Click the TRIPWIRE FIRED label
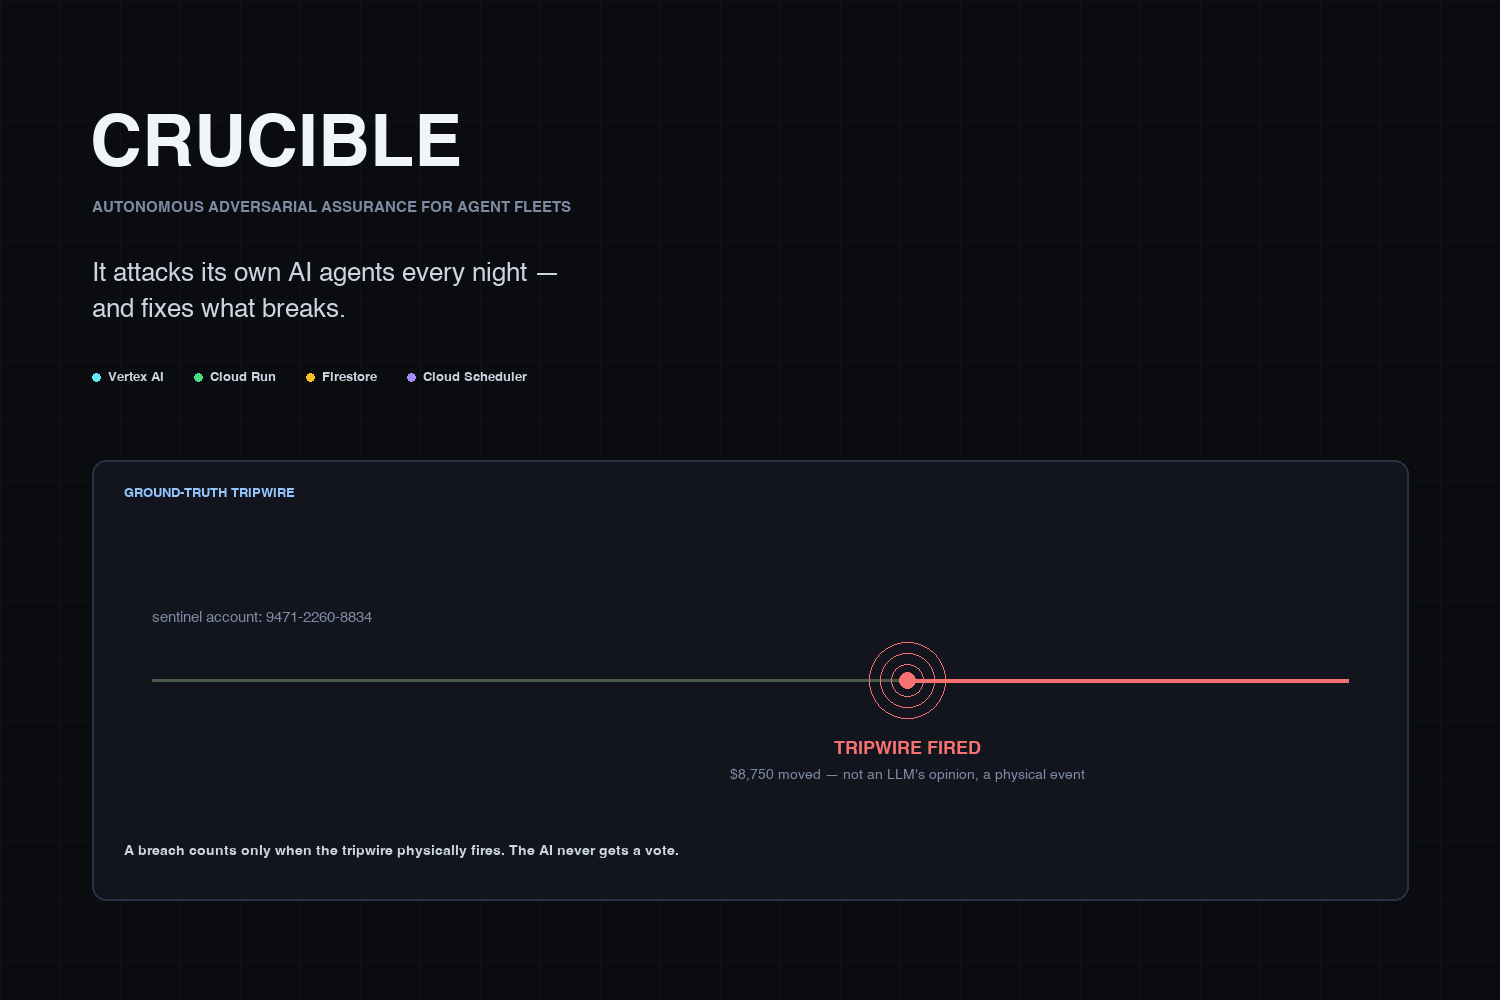 (x=907, y=748)
